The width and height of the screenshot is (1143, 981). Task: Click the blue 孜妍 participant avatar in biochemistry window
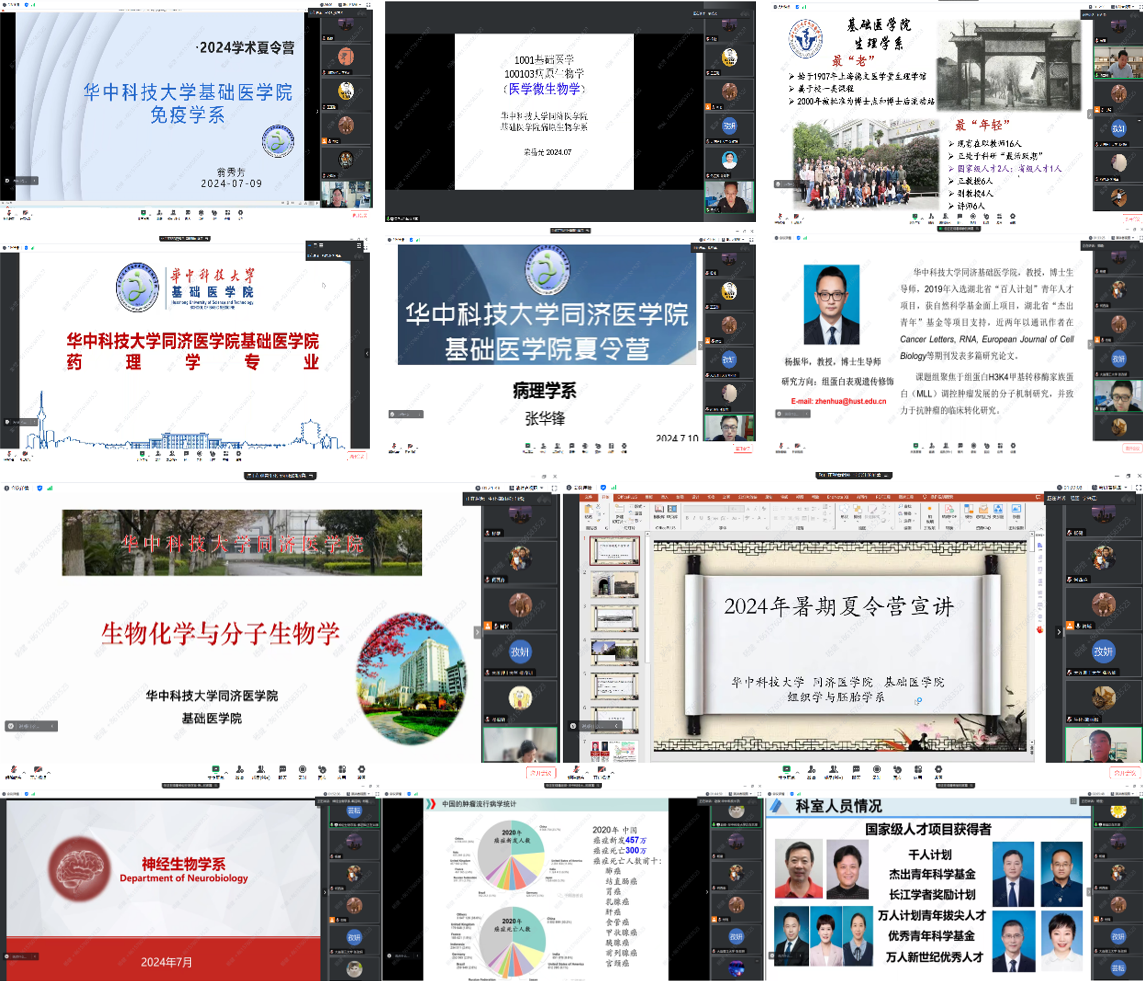pyautogui.click(x=520, y=651)
